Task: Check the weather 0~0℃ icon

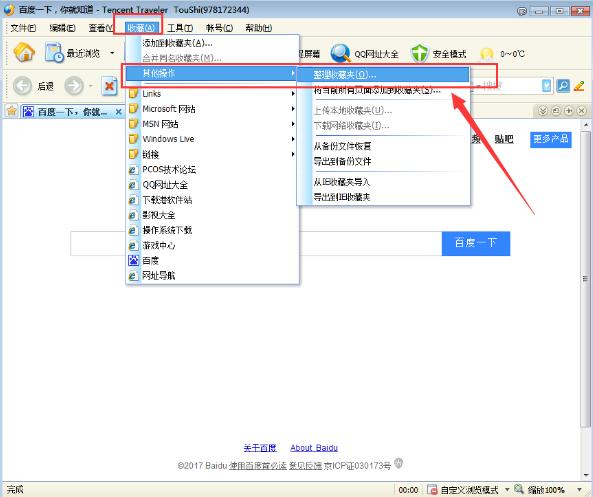Action: (x=487, y=54)
